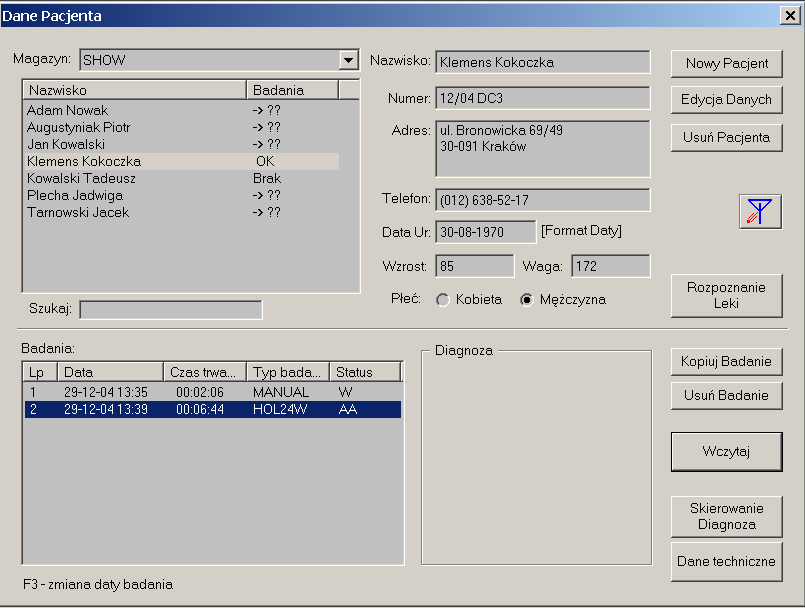The height and width of the screenshot is (608, 805).
Task: Click the Adres text area
Action: [543, 149]
